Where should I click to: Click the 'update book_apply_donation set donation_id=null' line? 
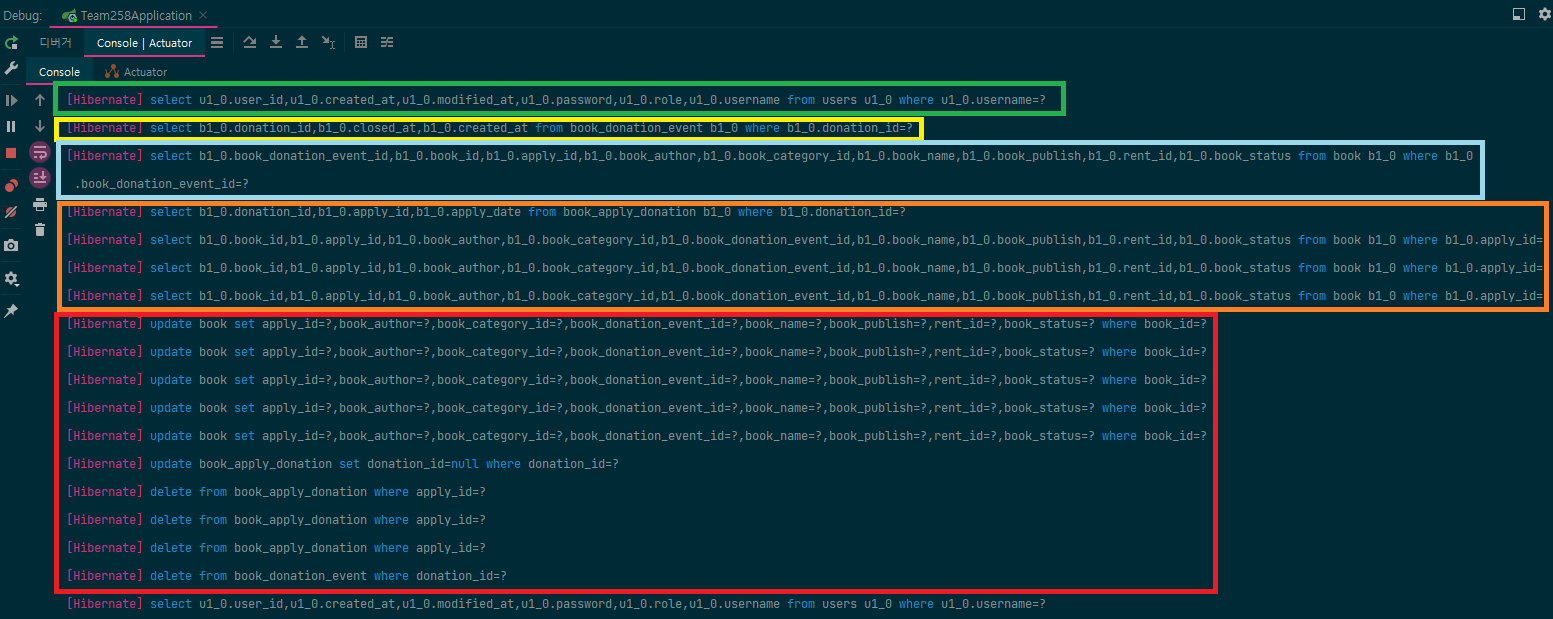click(343, 464)
